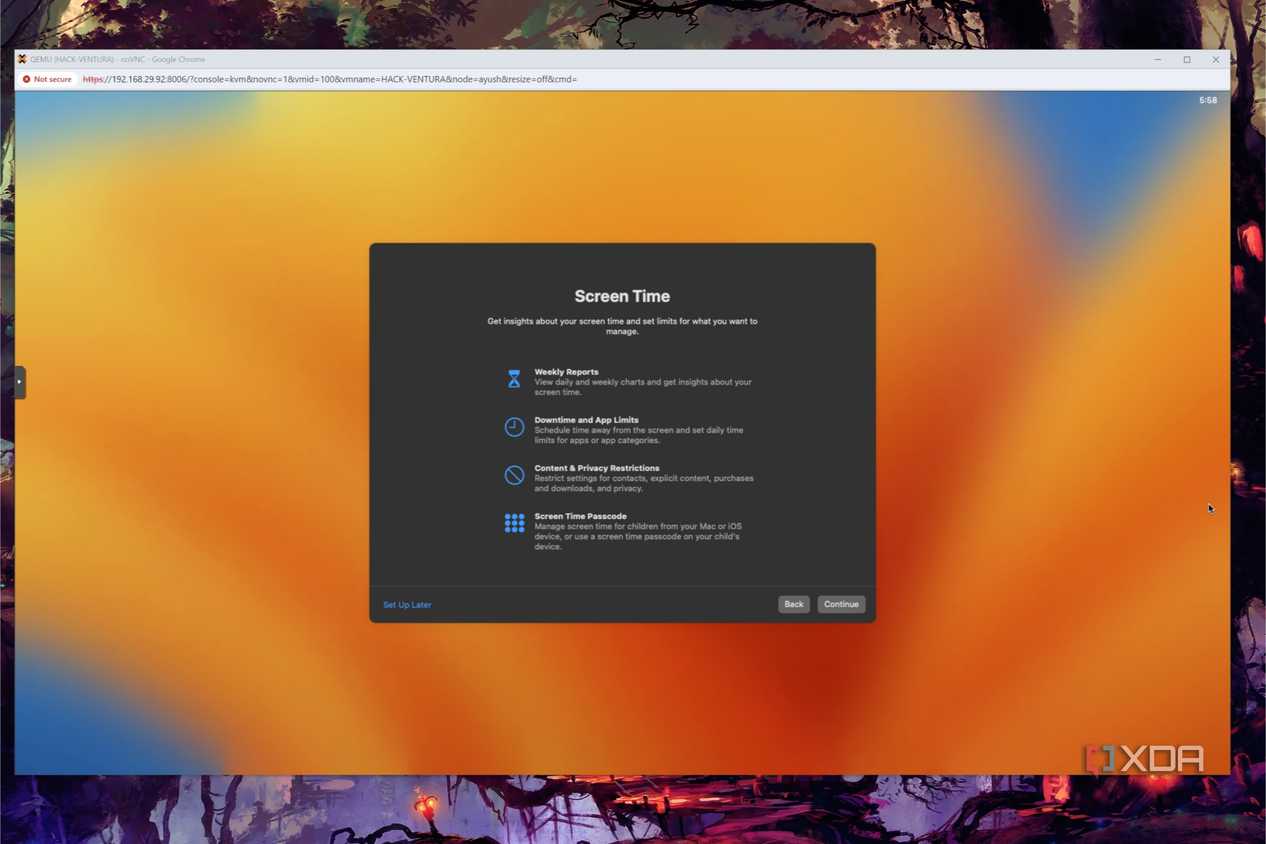This screenshot has height=844, width=1266.
Task: Click the Chrome address bar URL
Action: point(330,79)
